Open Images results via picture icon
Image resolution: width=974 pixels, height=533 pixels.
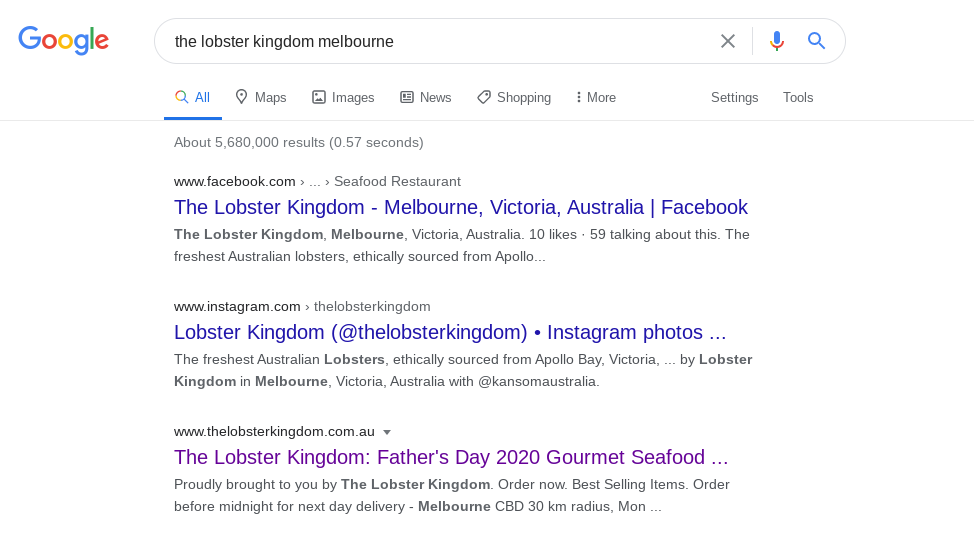pos(319,97)
